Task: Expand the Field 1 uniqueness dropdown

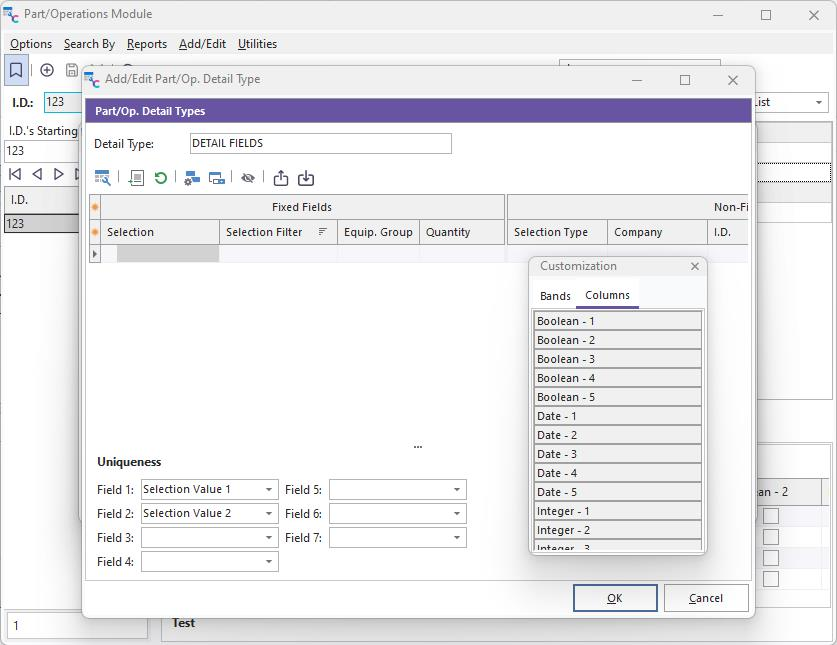Action: coord(269,490)
